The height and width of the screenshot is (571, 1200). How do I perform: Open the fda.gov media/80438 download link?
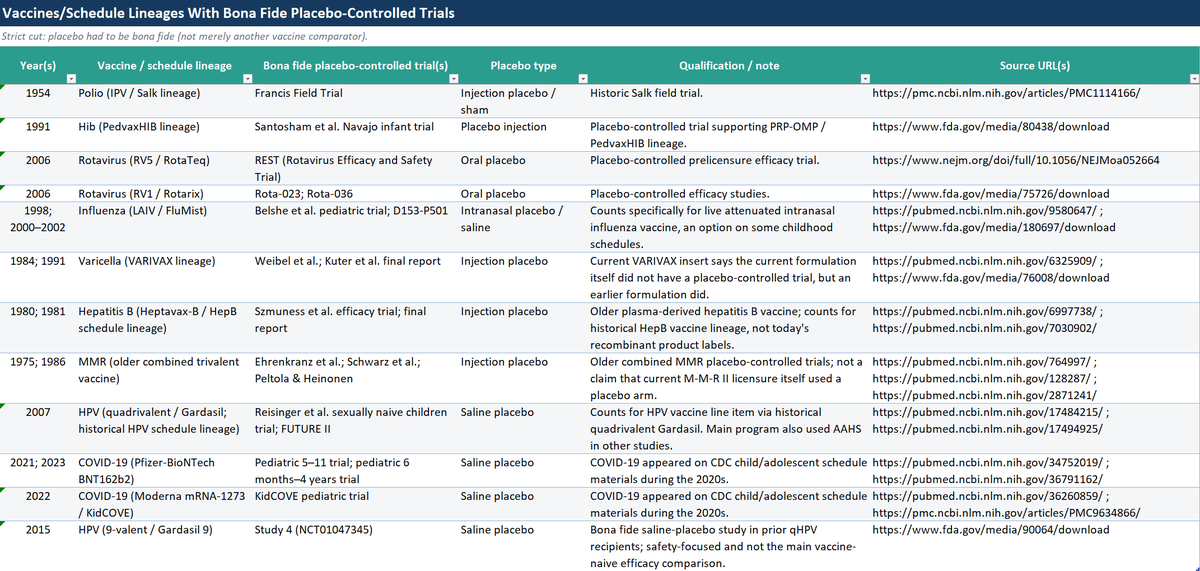coord(990,127)
